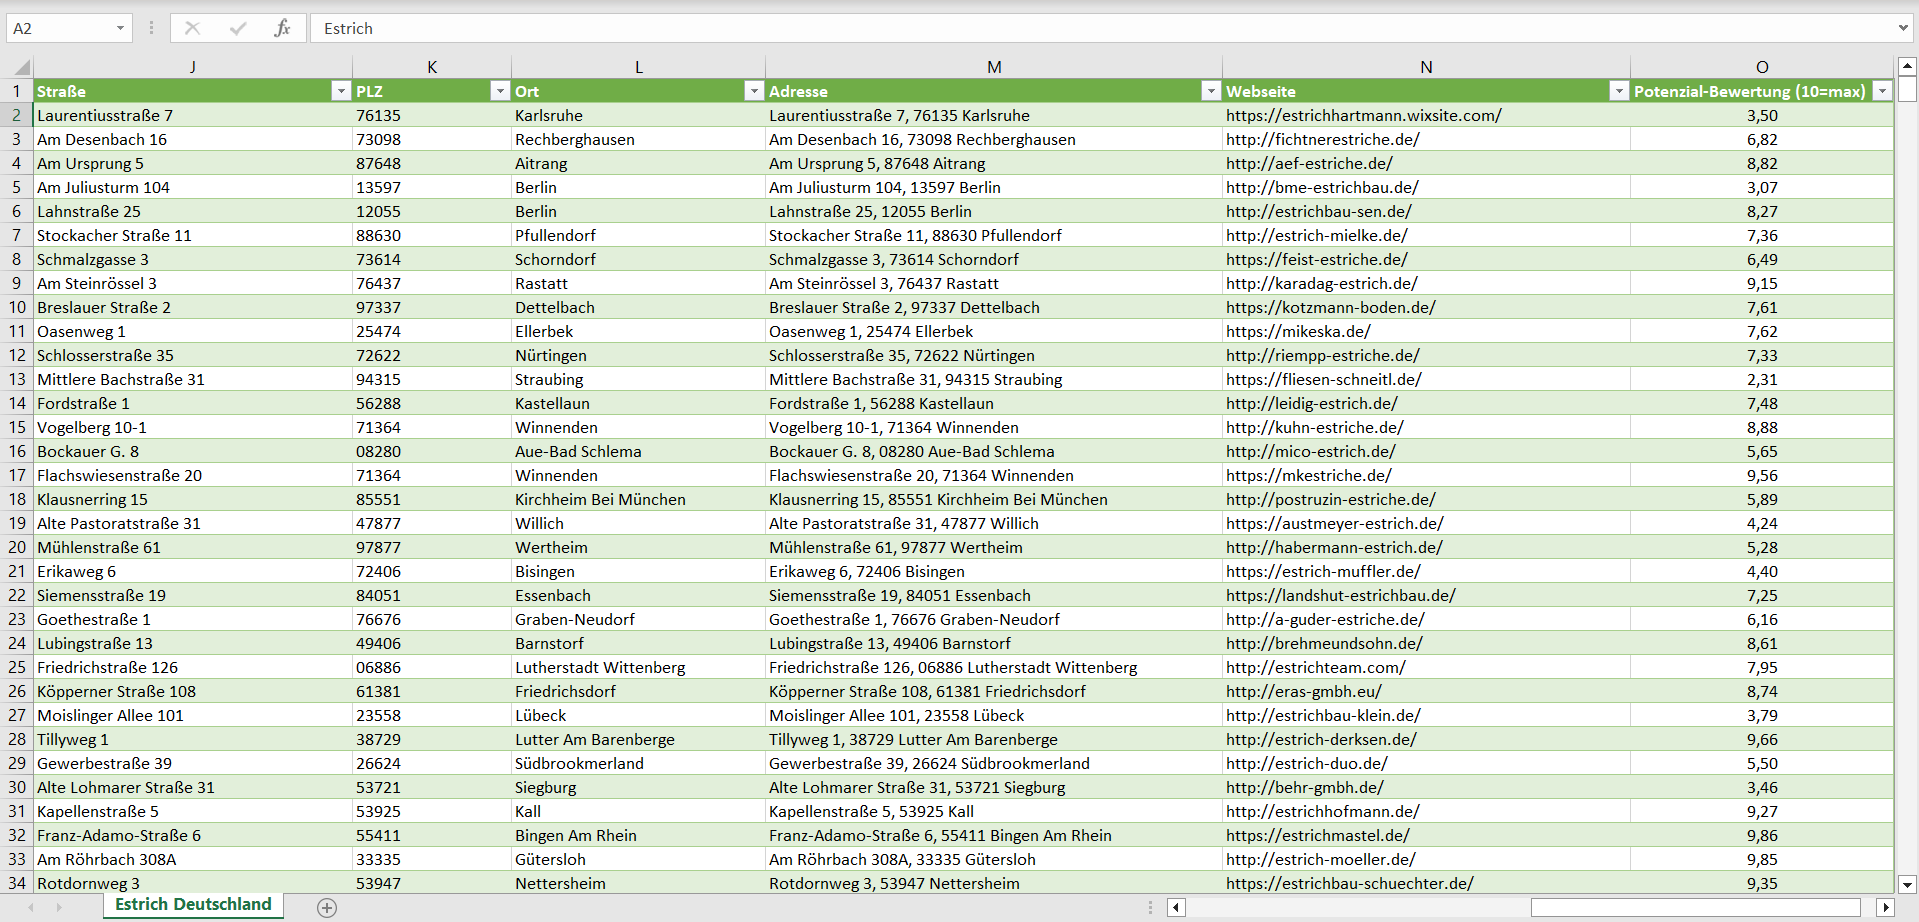
Task: Click the vertical scrollbar thumb
Action: (x=1907, y=90)
